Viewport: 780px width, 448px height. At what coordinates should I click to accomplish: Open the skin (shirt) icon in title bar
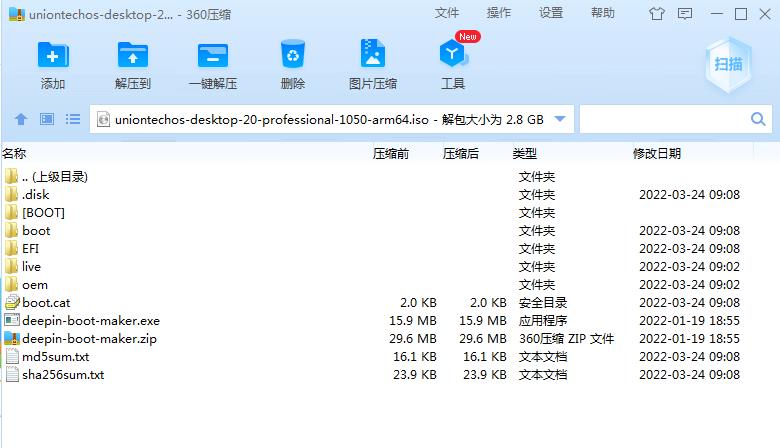[x=657, y=13]
